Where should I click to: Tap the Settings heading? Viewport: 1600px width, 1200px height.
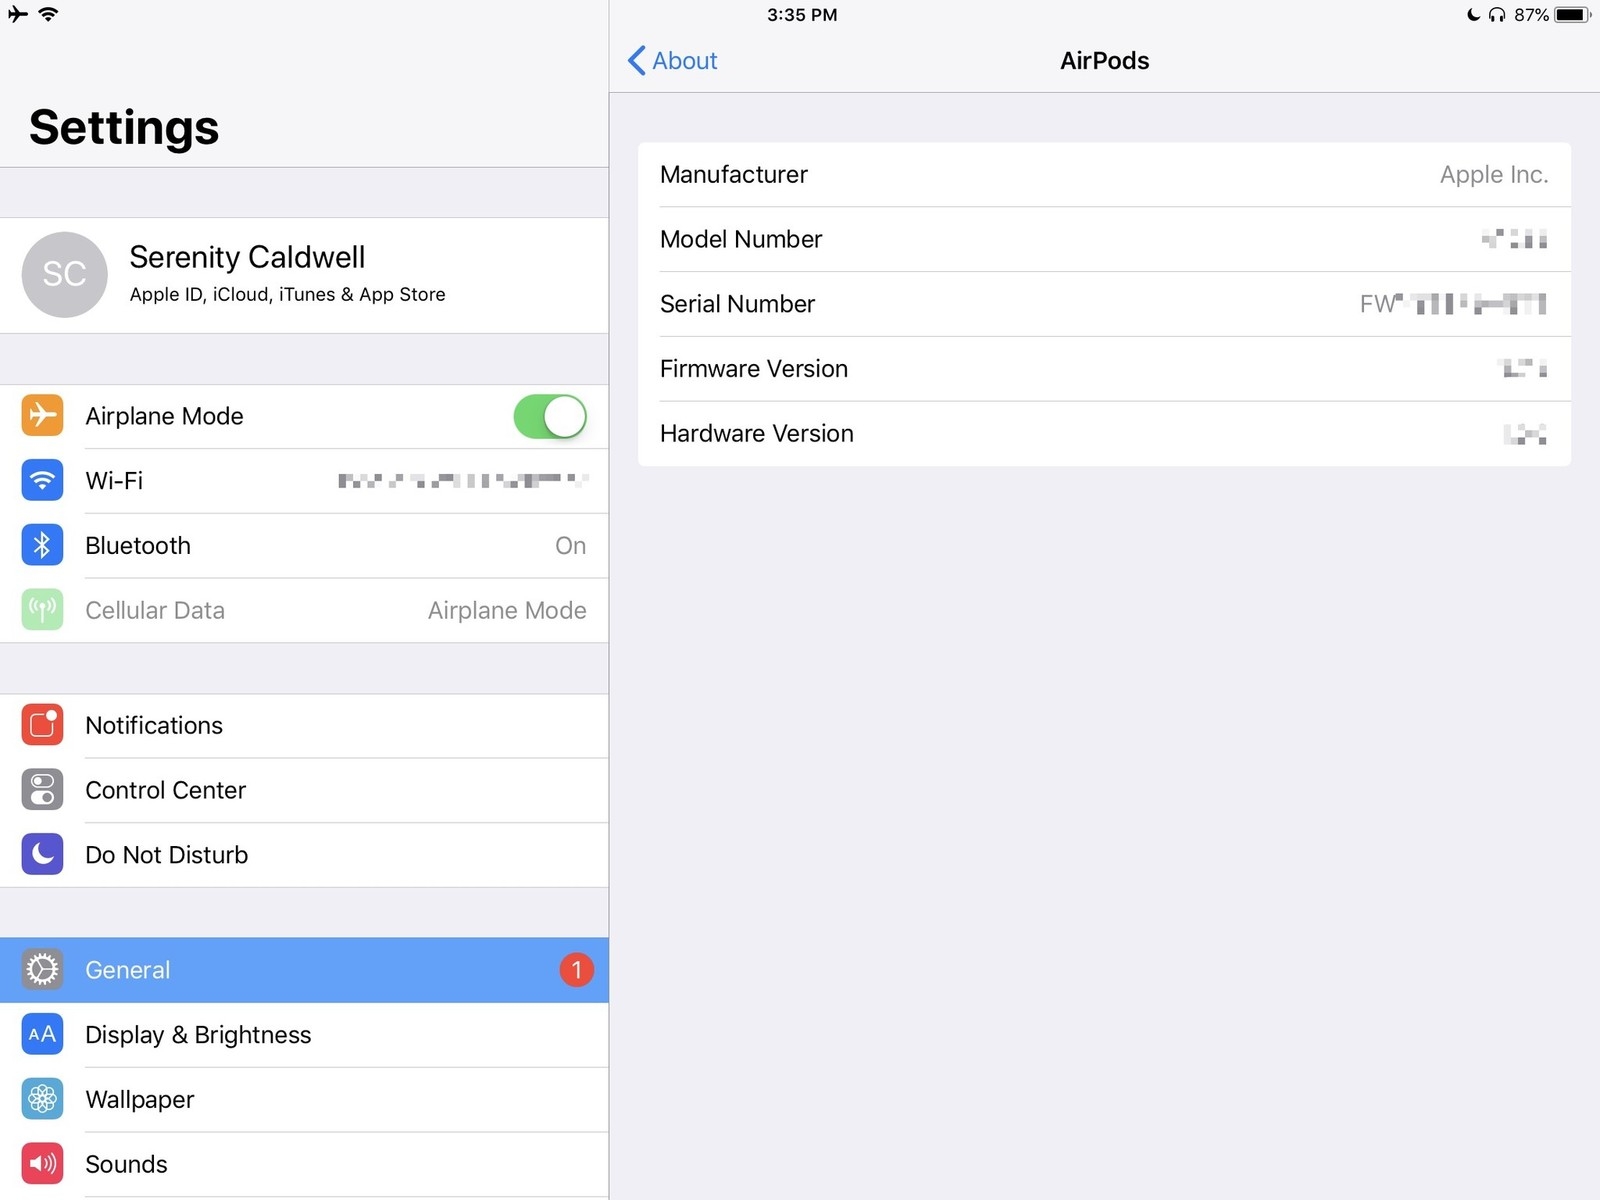(x=124, y=127)
